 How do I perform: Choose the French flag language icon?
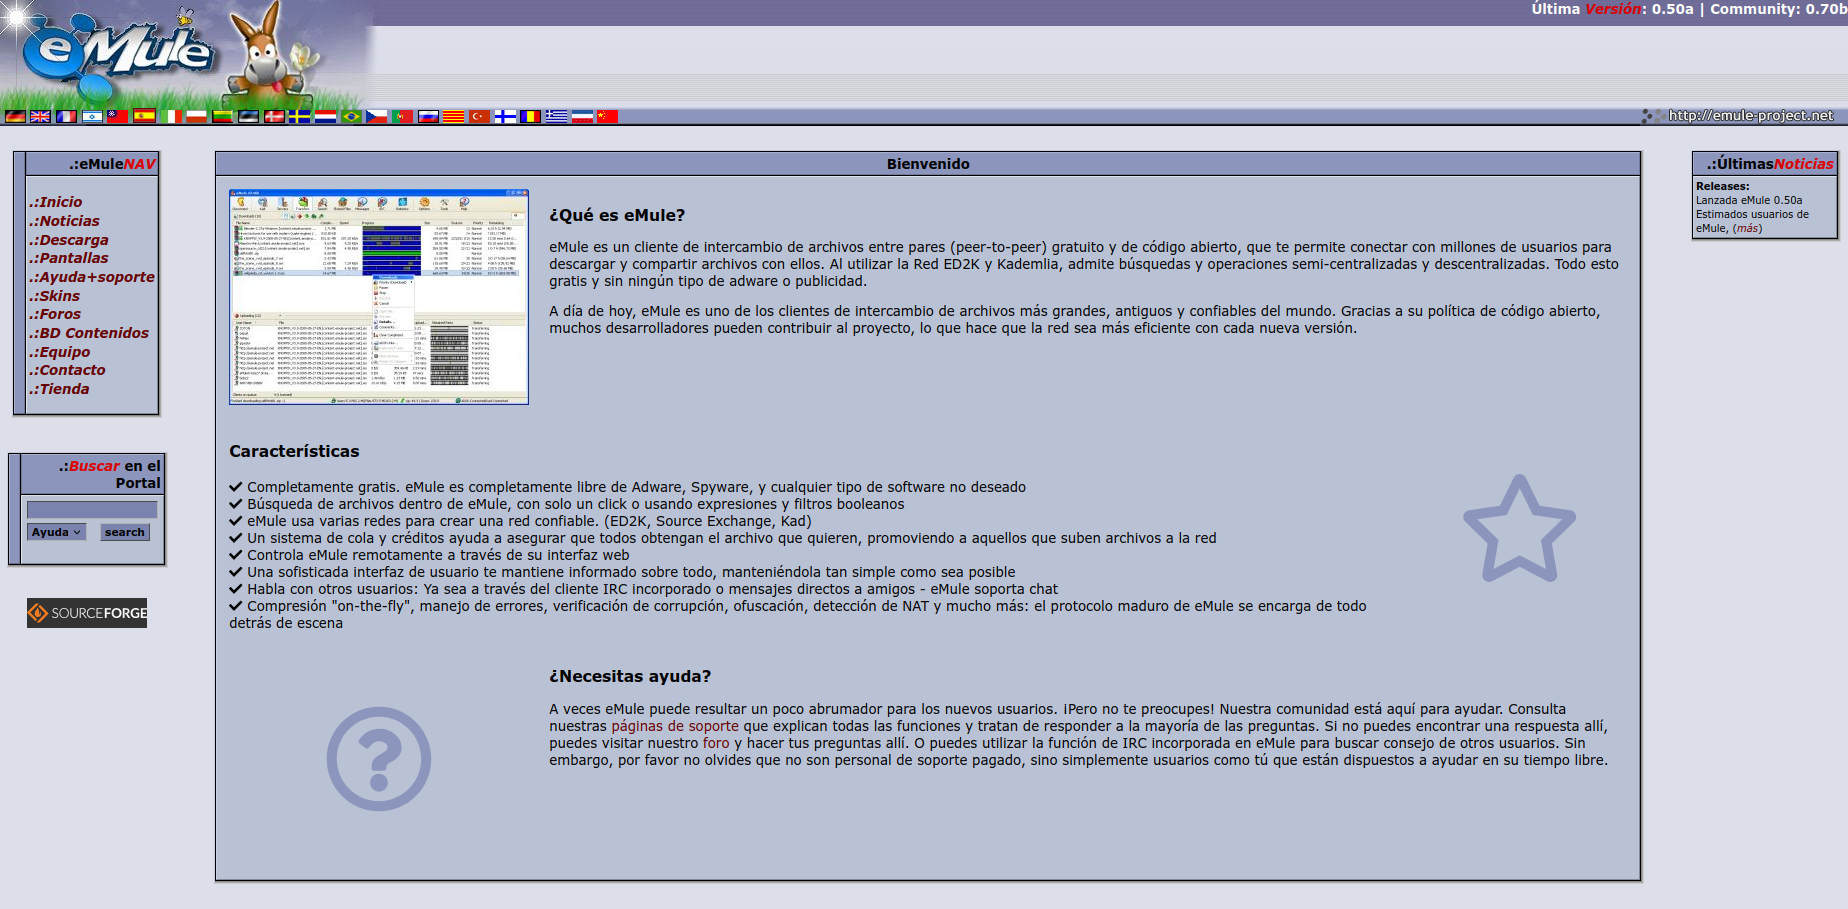point(66,117)
